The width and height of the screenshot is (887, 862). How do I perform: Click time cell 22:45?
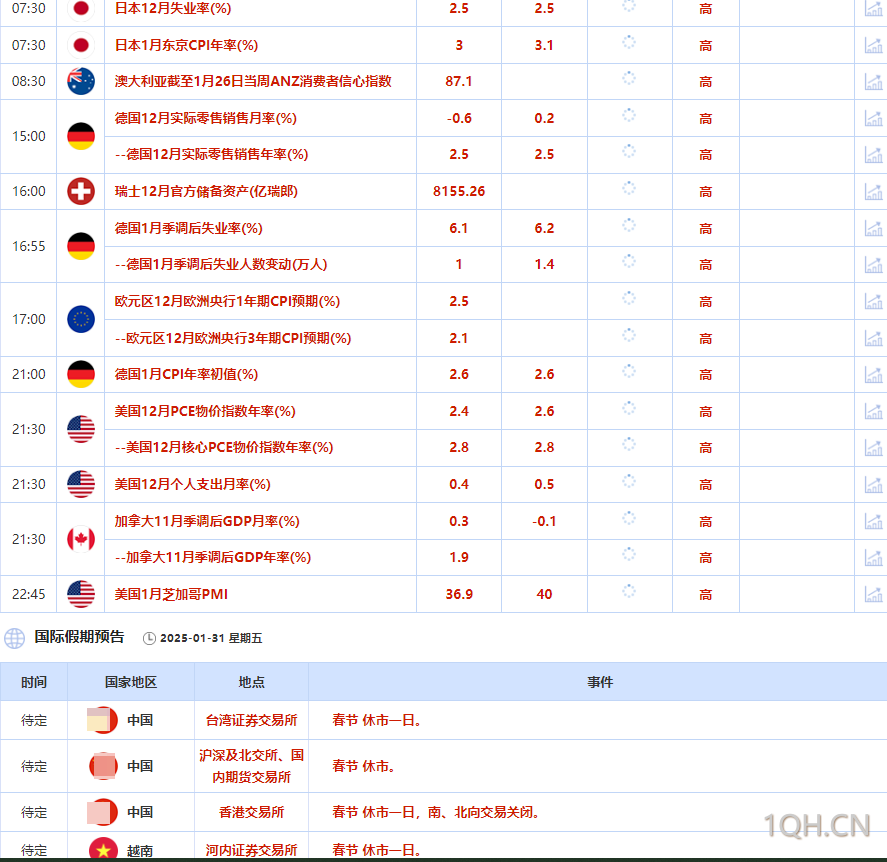(x=29, y=594)
